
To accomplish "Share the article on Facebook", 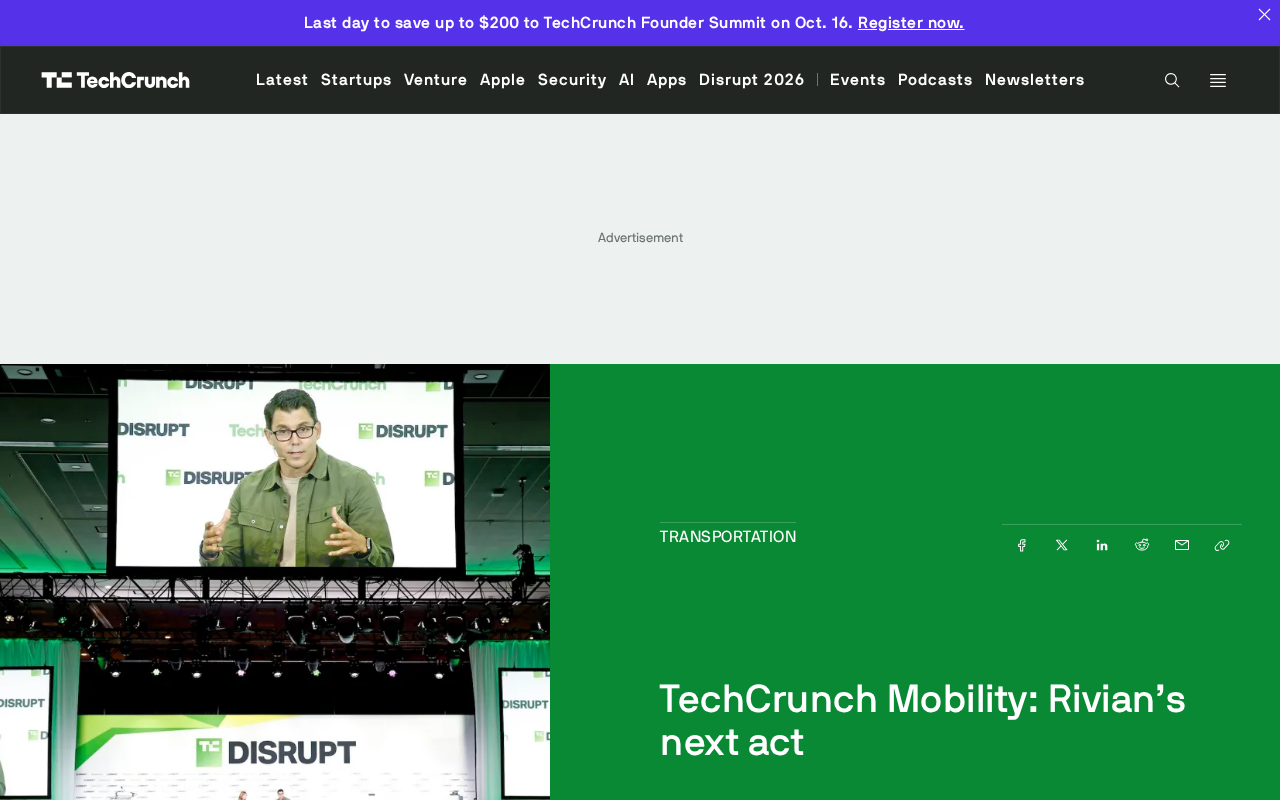I will [1022, 545].
